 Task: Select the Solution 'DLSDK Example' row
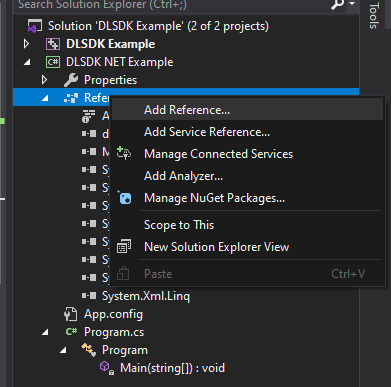tap(158, 26)
